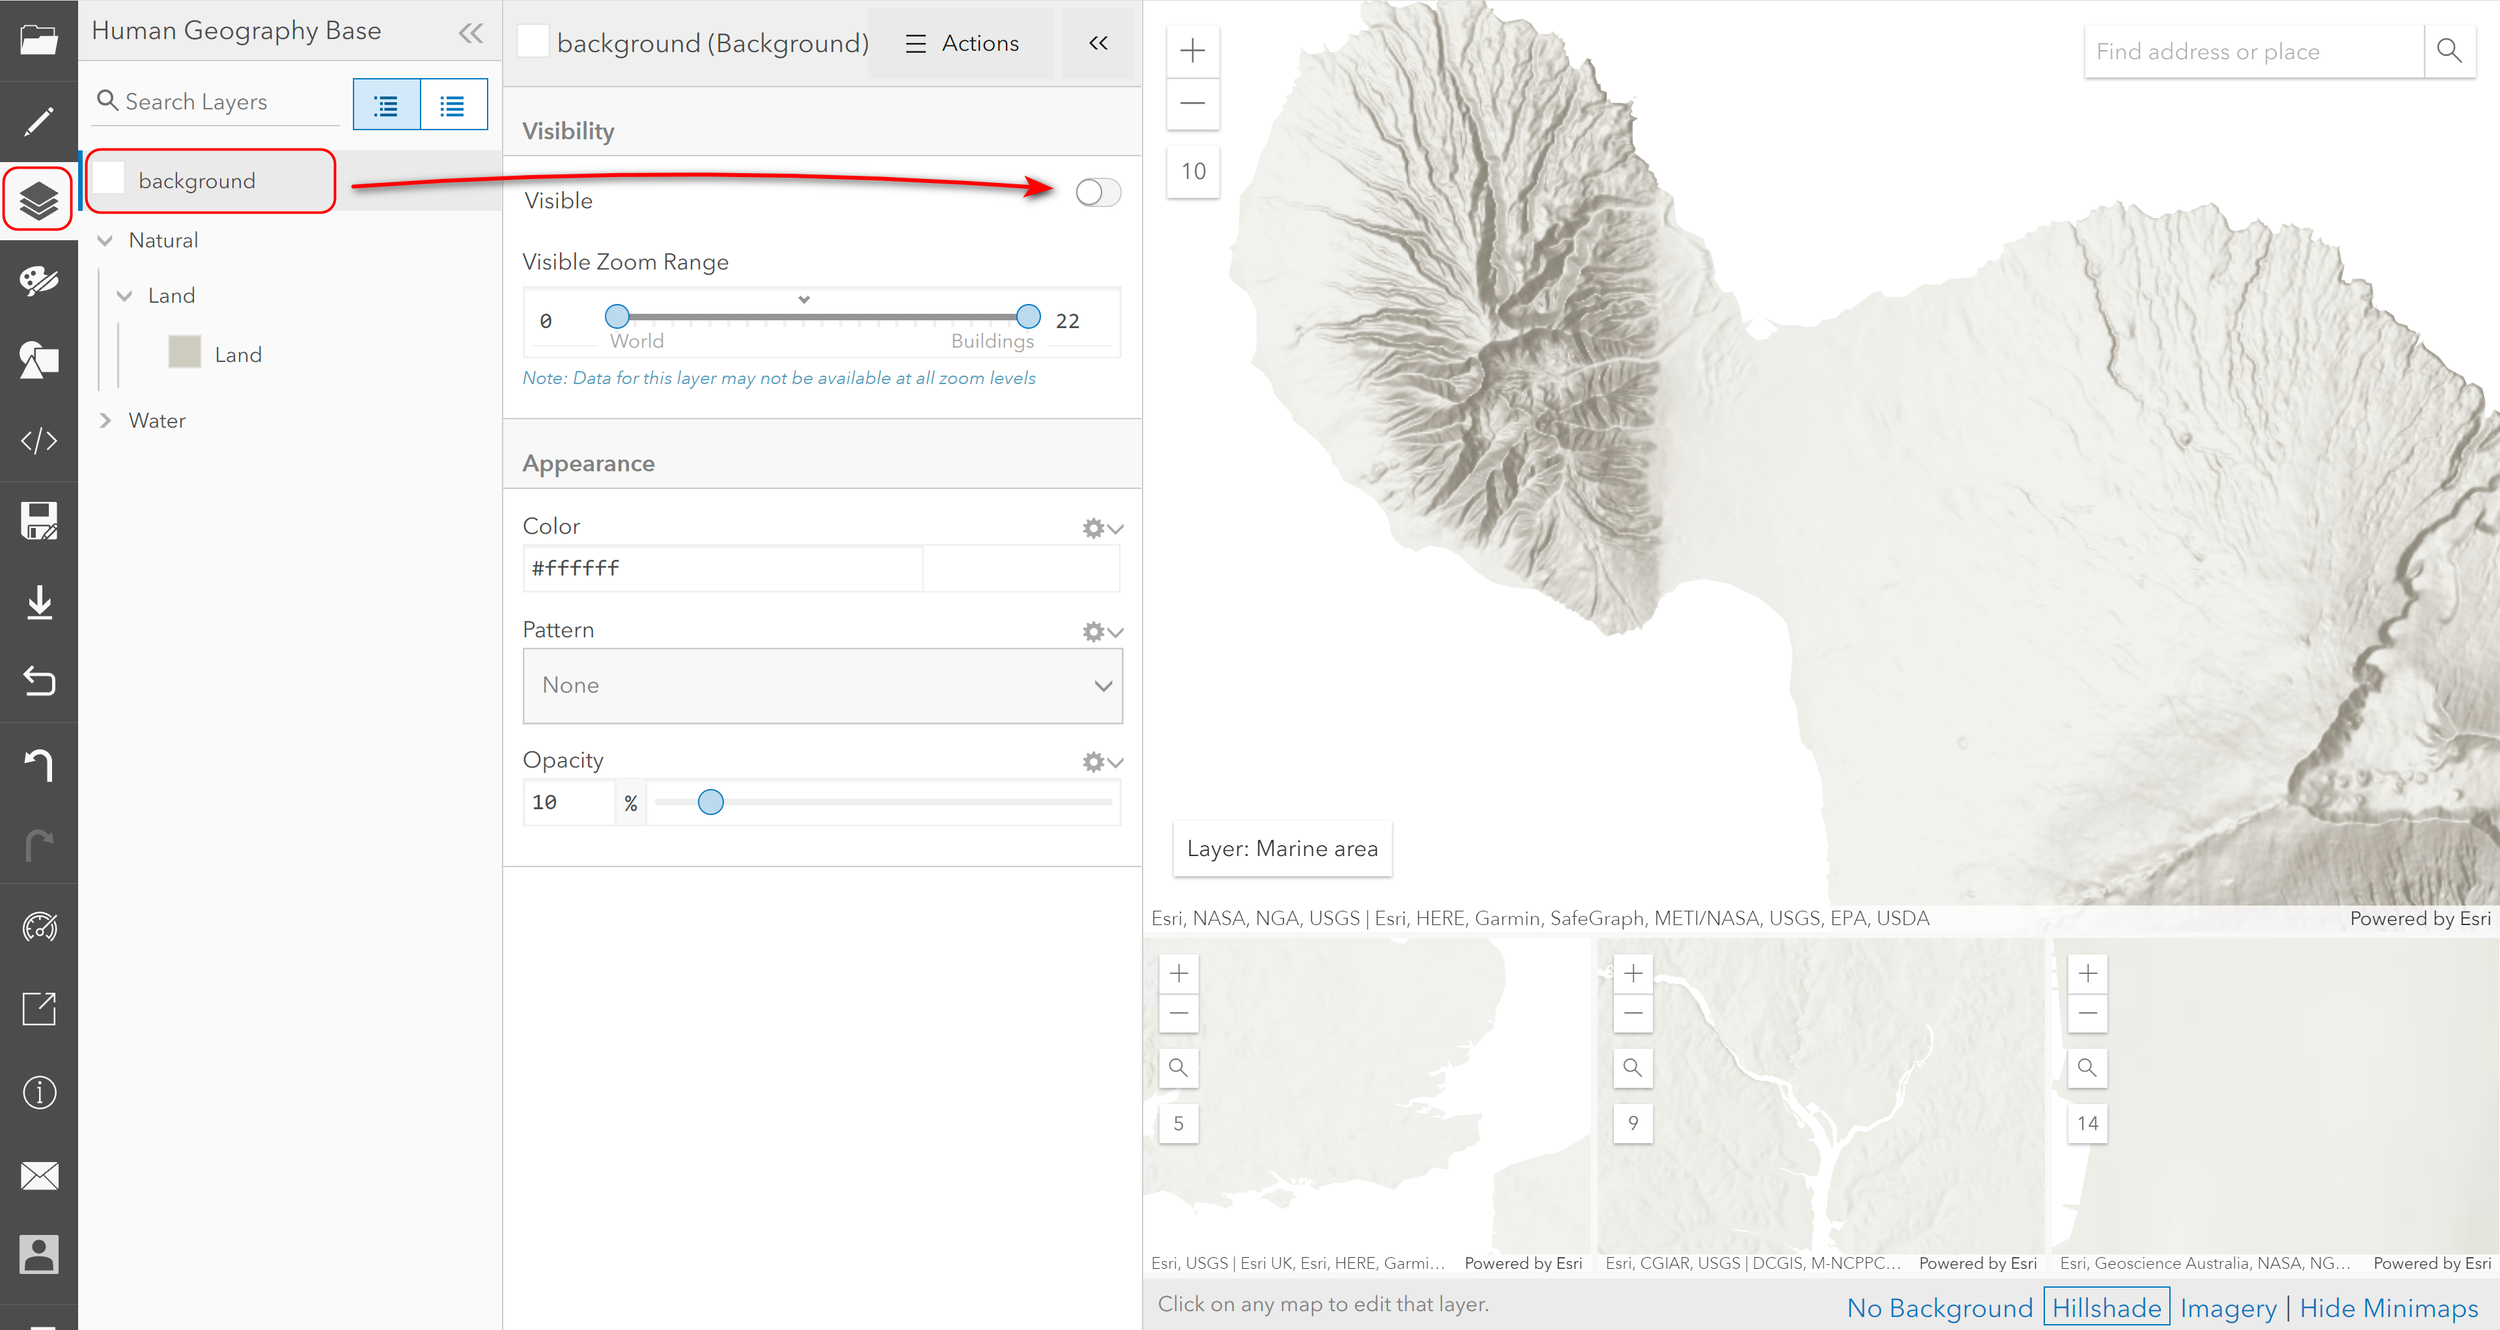Select the pencil edit icon in sidebar
The width and height of the screenshot is (2500, 1330).
tap(39, 121)
